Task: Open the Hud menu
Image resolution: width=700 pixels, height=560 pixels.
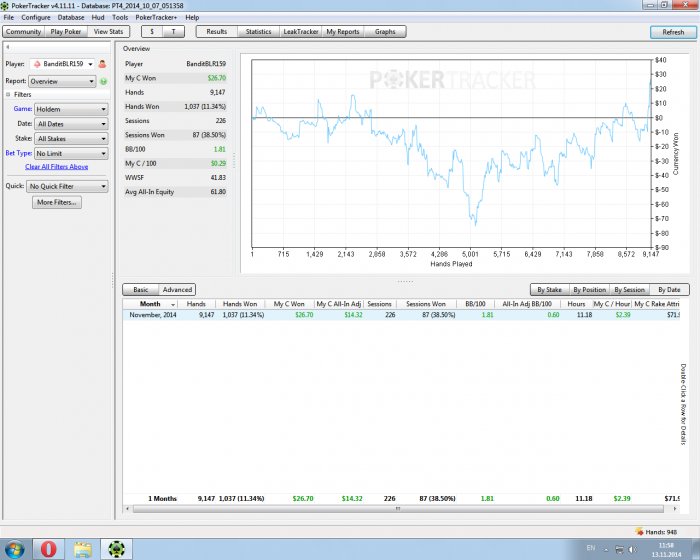Action: click(97, 17)
